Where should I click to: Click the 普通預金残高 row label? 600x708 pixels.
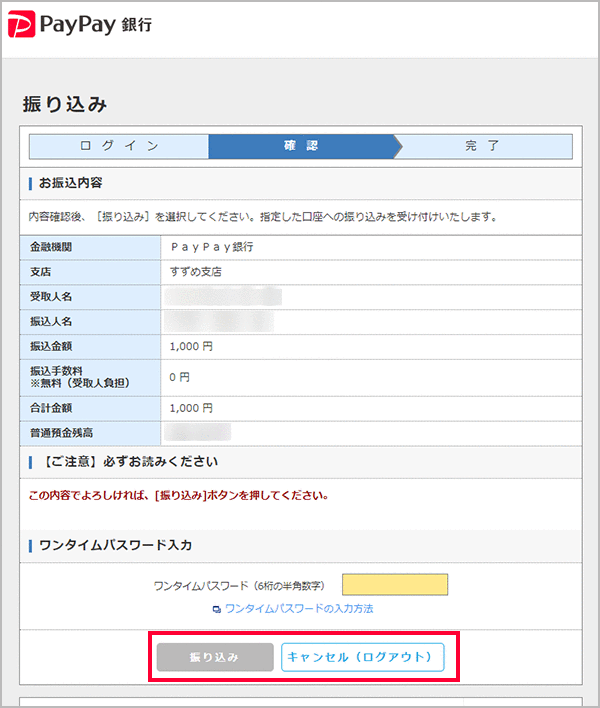pos(61,433)
